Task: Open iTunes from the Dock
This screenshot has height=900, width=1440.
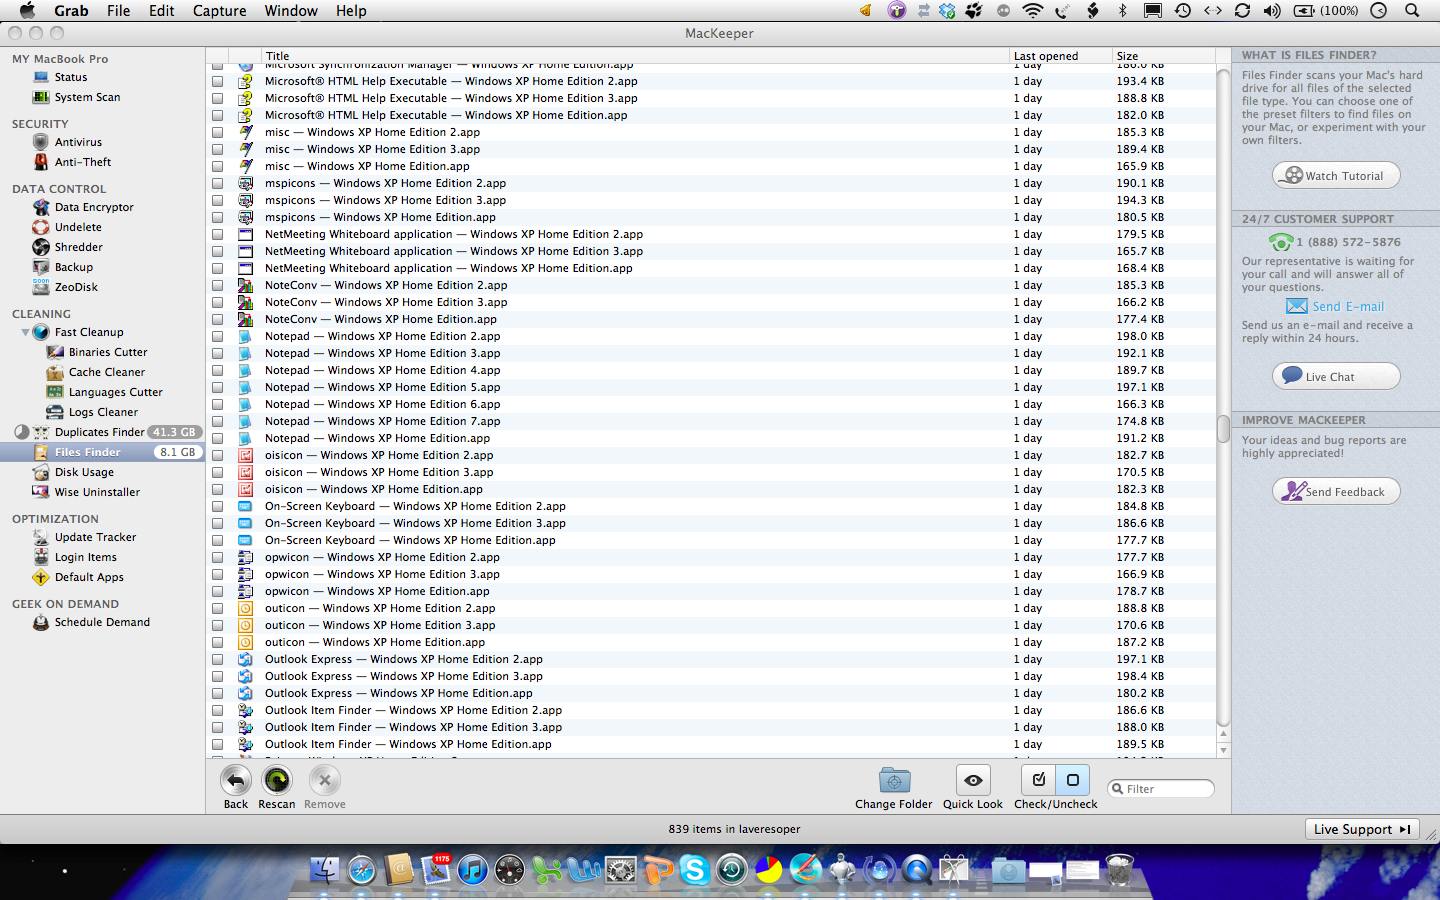Action: coord(472,870)
